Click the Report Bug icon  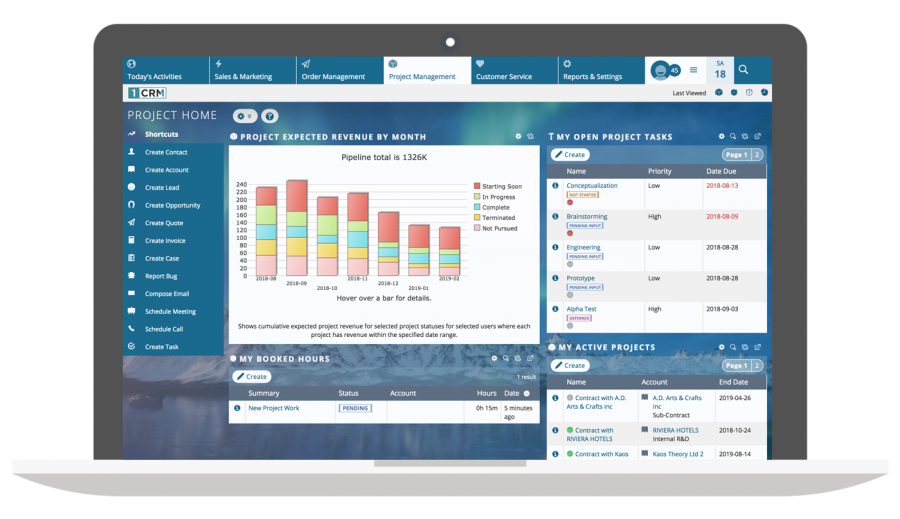click(131, 276)
